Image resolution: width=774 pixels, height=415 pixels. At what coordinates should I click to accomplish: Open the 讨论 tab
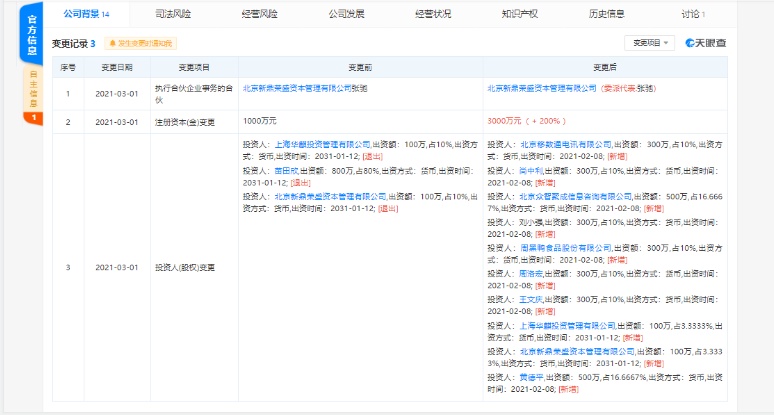pyautogui.click(x=692, y=14)
